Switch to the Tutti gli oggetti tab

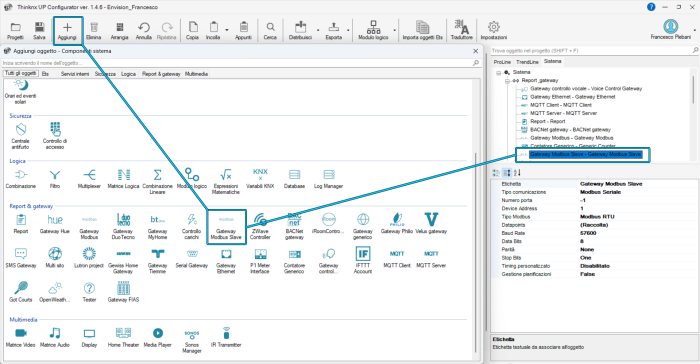(21, 73)
